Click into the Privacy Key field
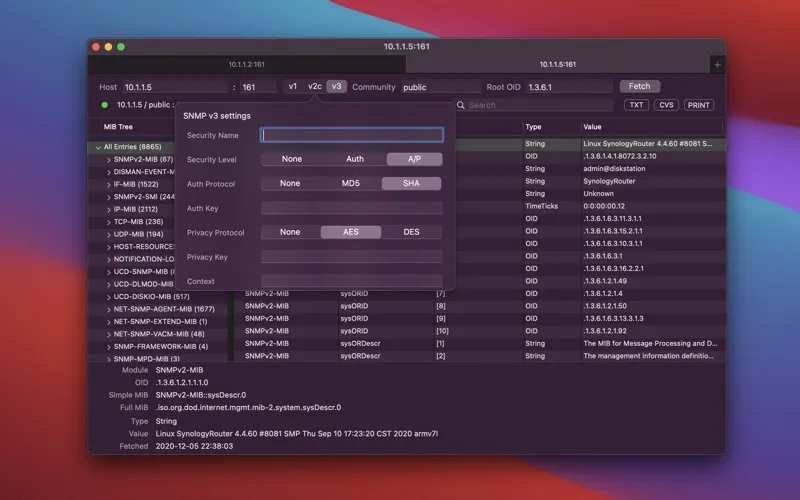The width and height of the screenshot is (800, 500). [x=352, y=257]
